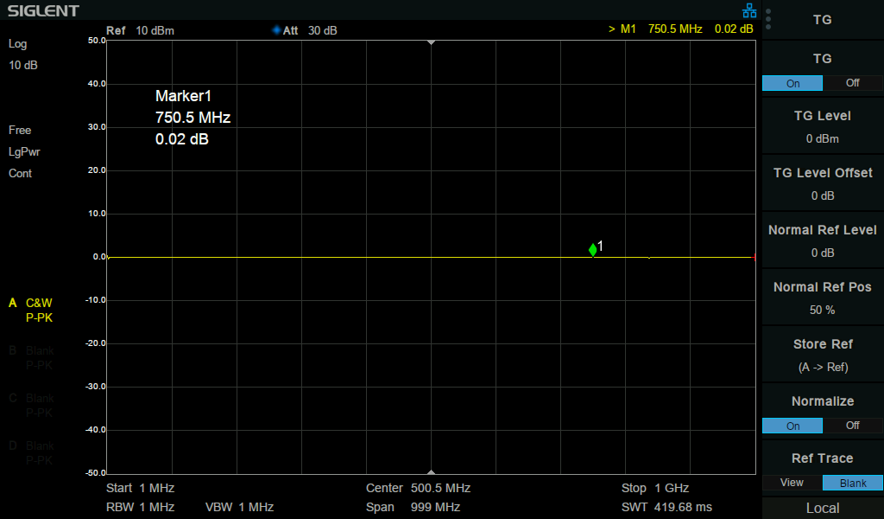Click the Stop 1 GHz label
884x519 pixels.
pyautogui.click(x=655, y=488)
